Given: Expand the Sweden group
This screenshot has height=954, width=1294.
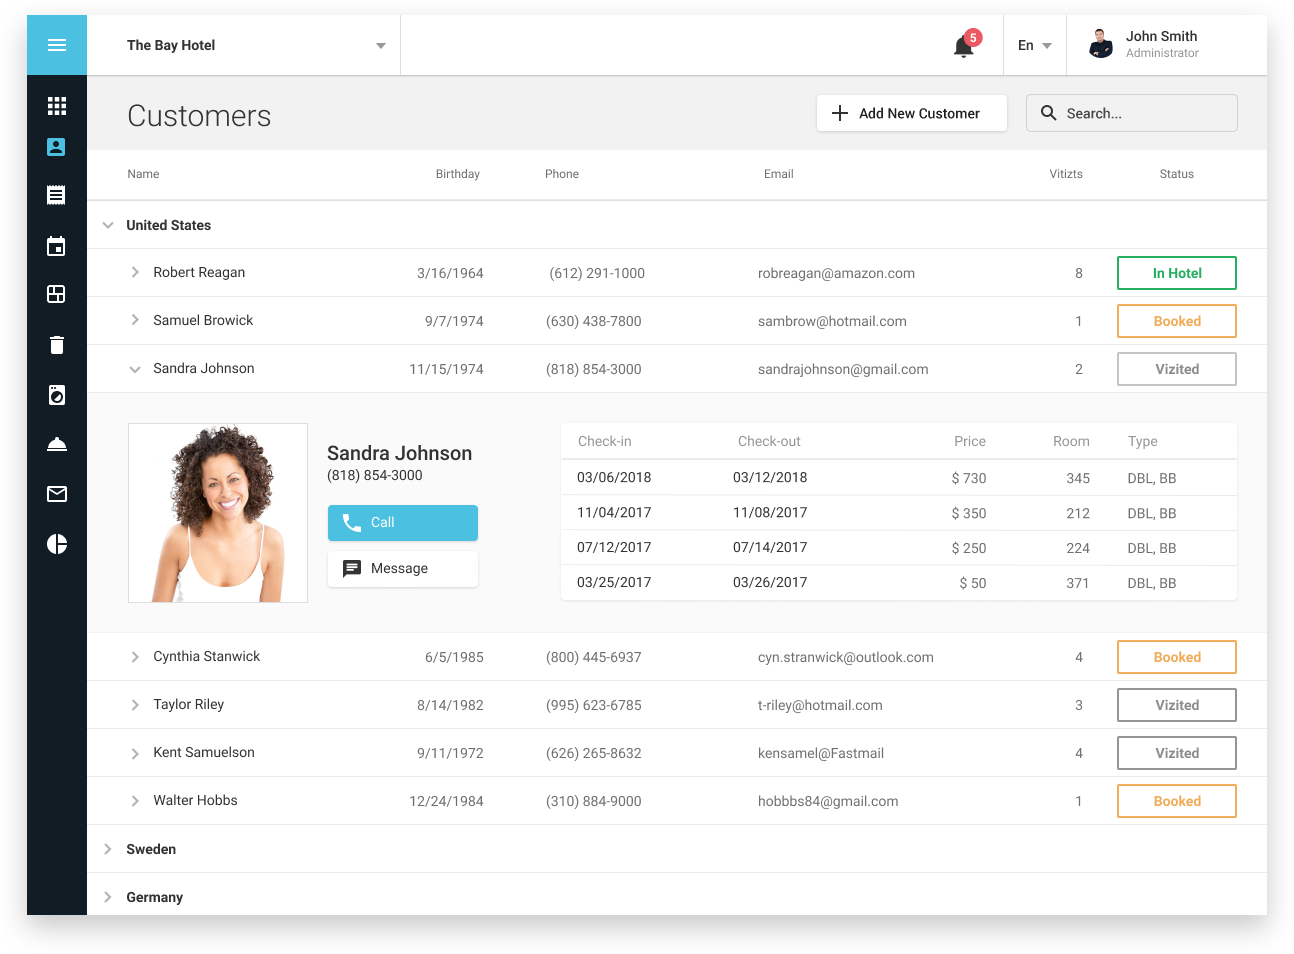Looking at the screenshot, I should click(108, 849).
